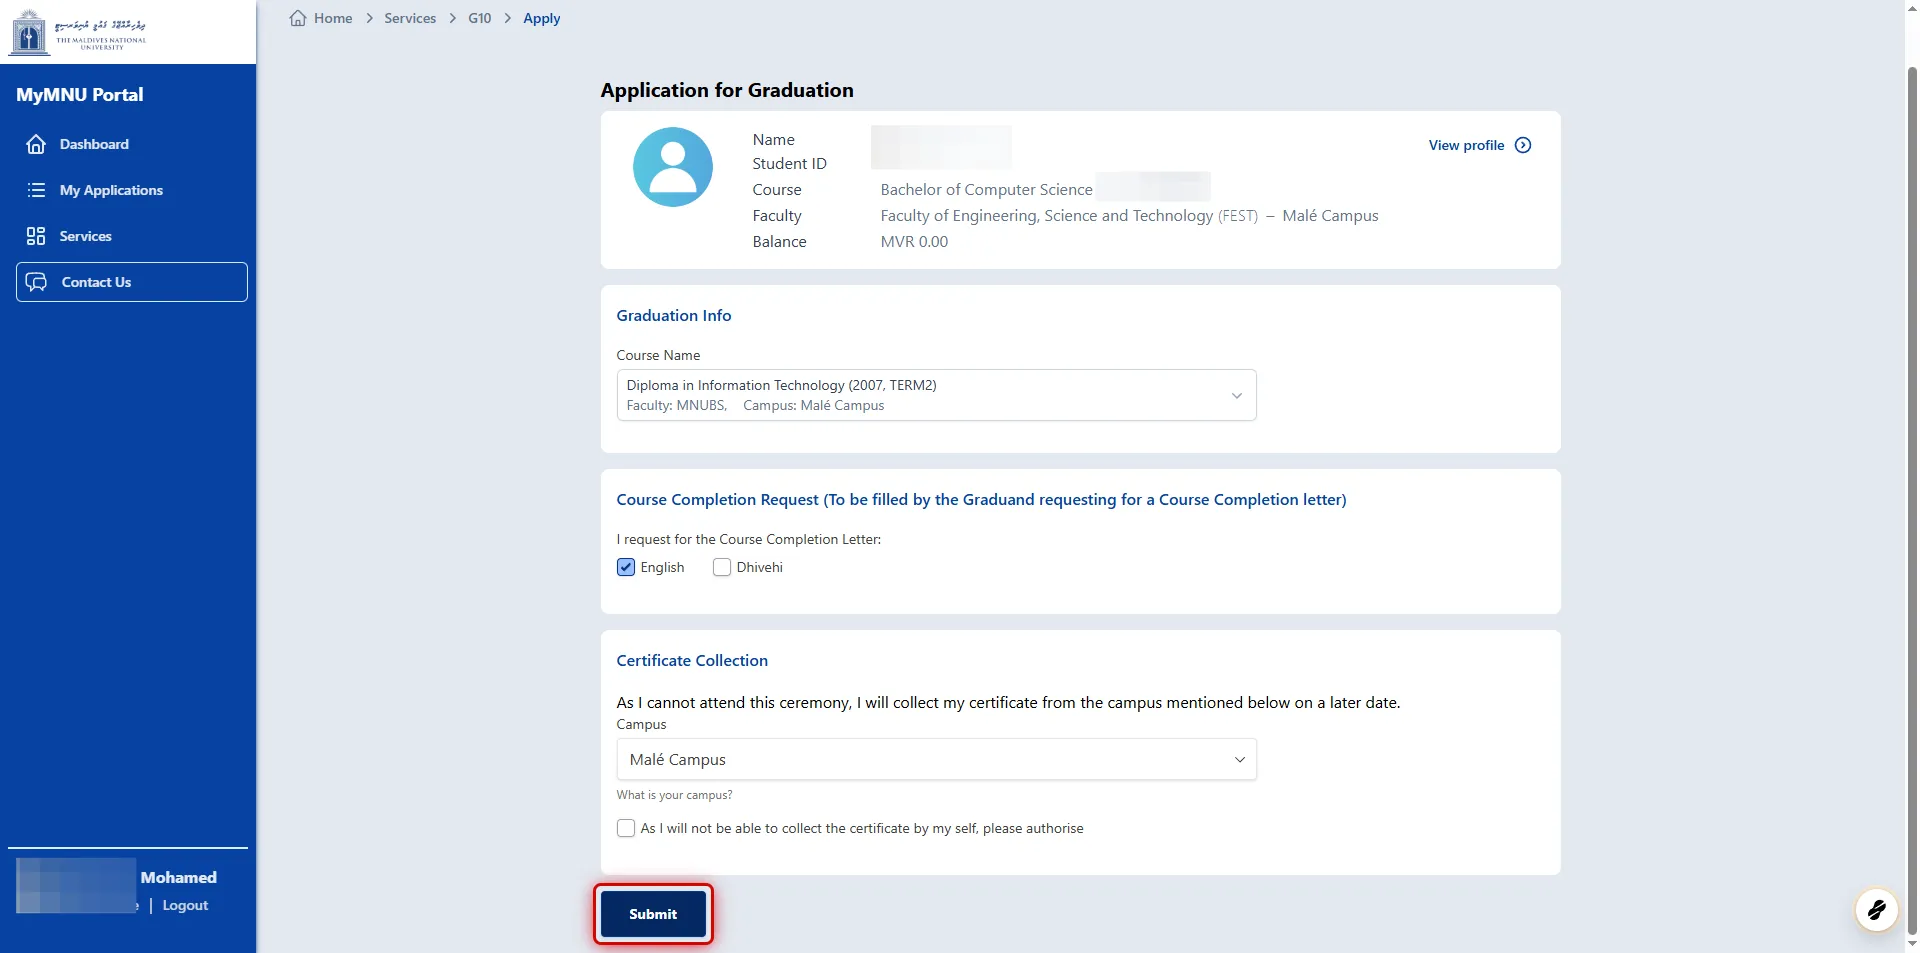Submit the graduation application
The width and height of the screenshot is (1920, 953).
pos(653,914)
